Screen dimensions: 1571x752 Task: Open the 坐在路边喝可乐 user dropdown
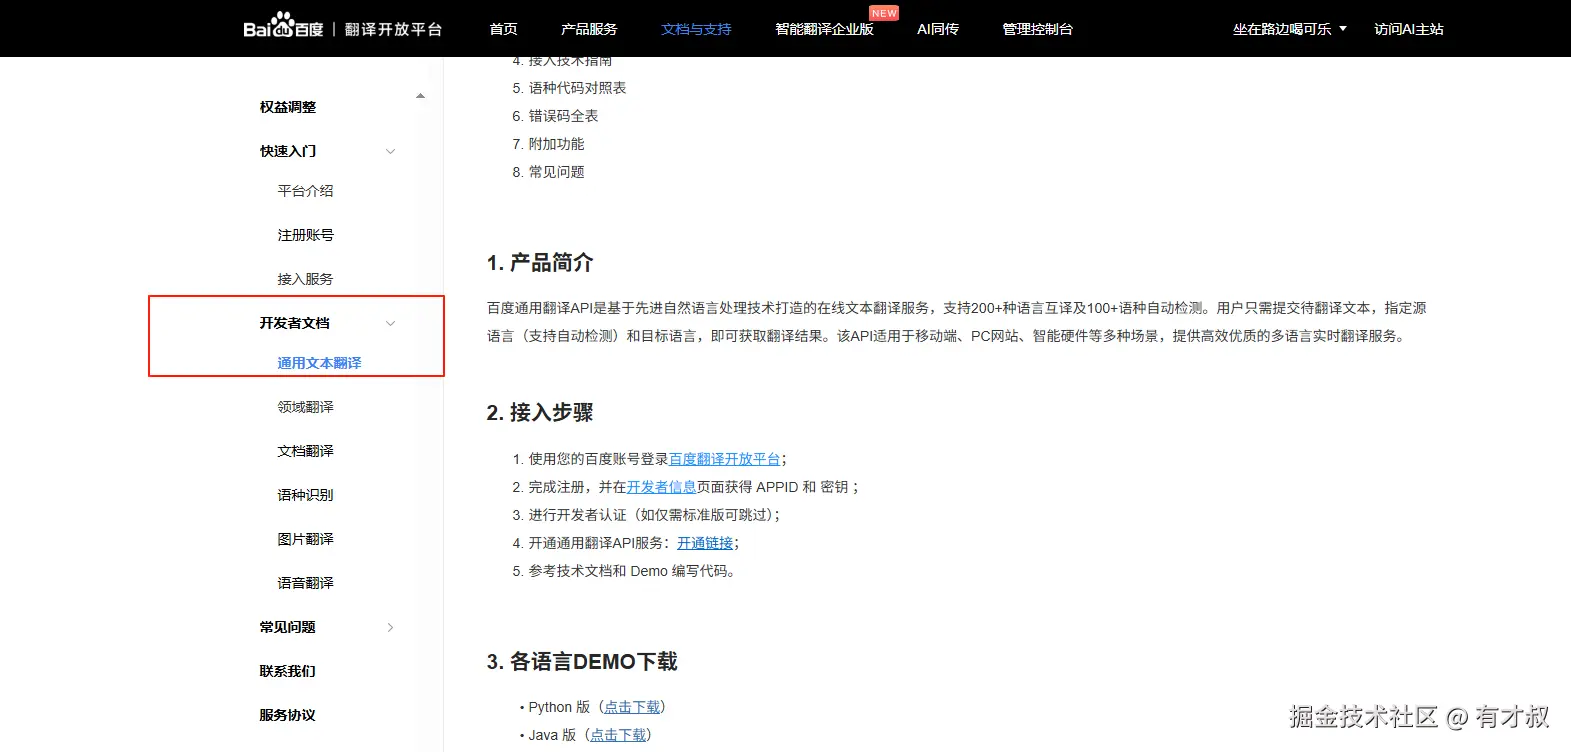1289,29
